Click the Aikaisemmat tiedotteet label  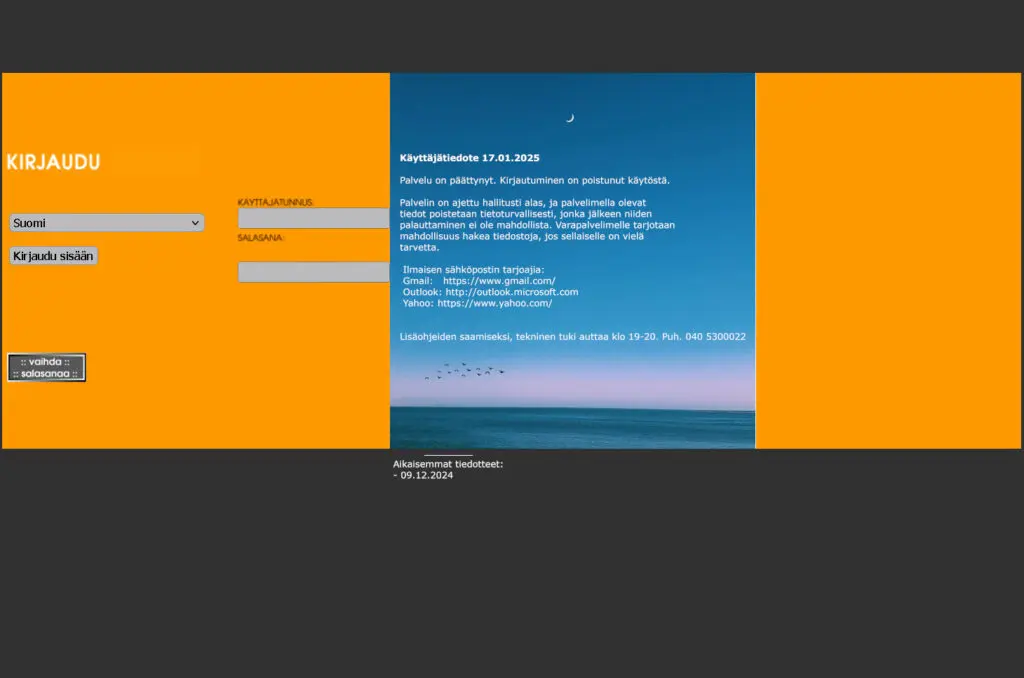tap(448, 464)
